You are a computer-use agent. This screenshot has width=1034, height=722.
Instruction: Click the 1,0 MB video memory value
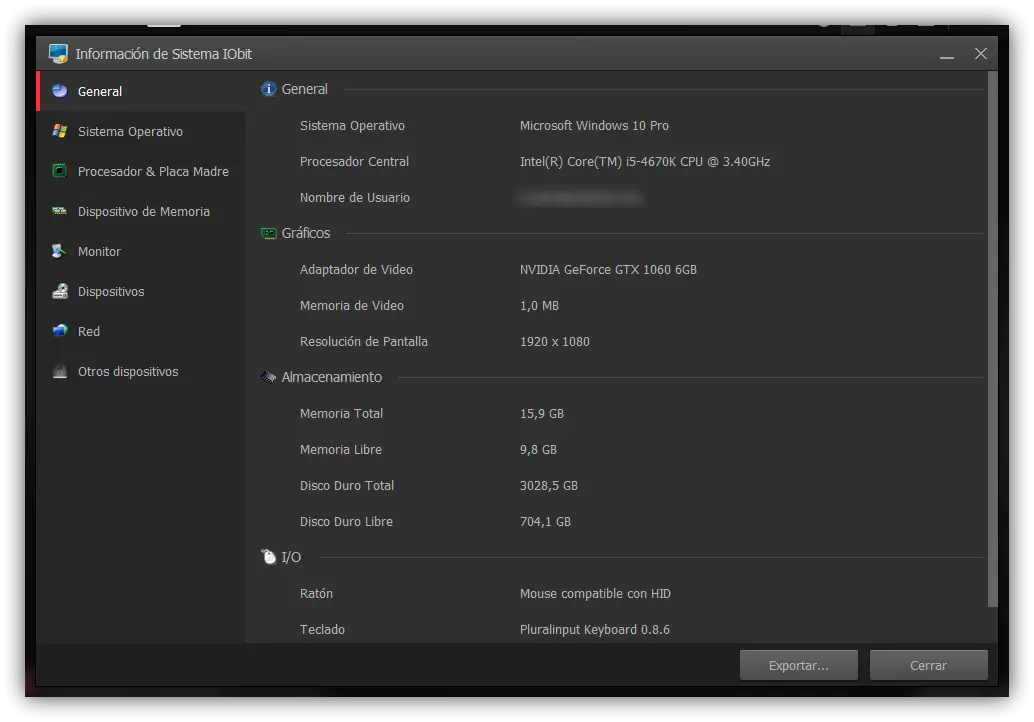click(539, 305)
